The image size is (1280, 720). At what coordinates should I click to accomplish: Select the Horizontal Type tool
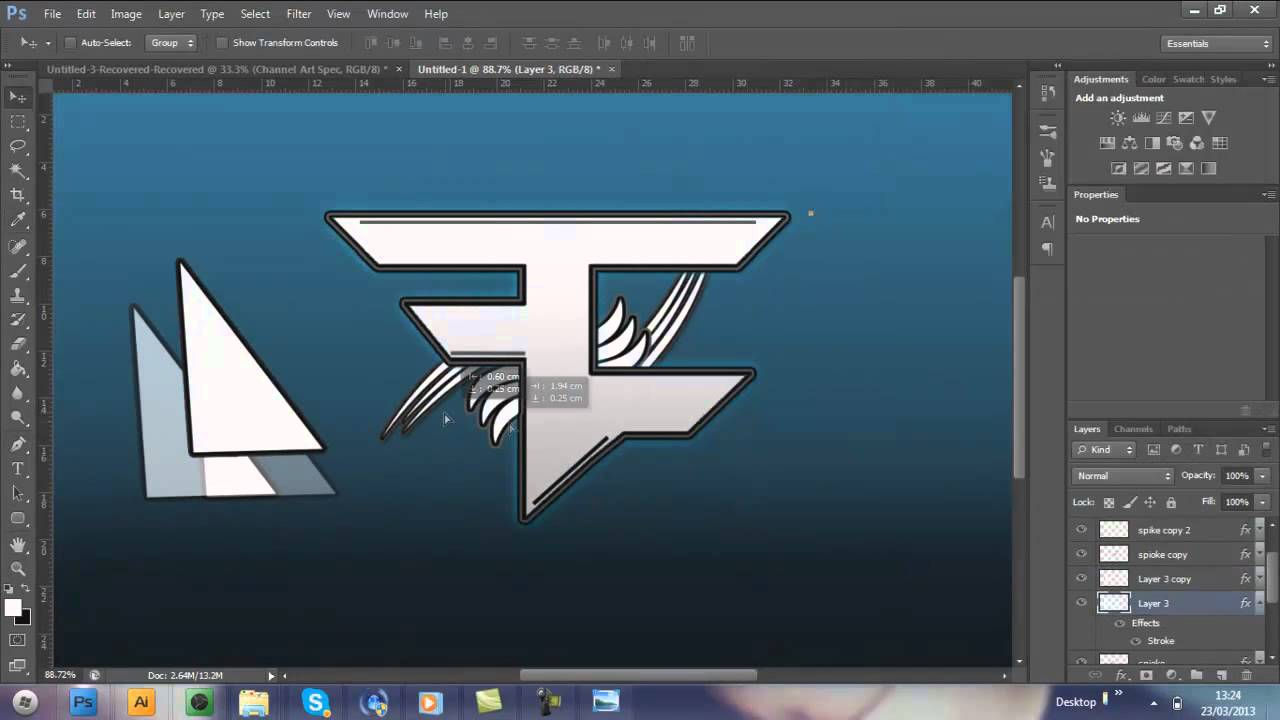[18, 469]
